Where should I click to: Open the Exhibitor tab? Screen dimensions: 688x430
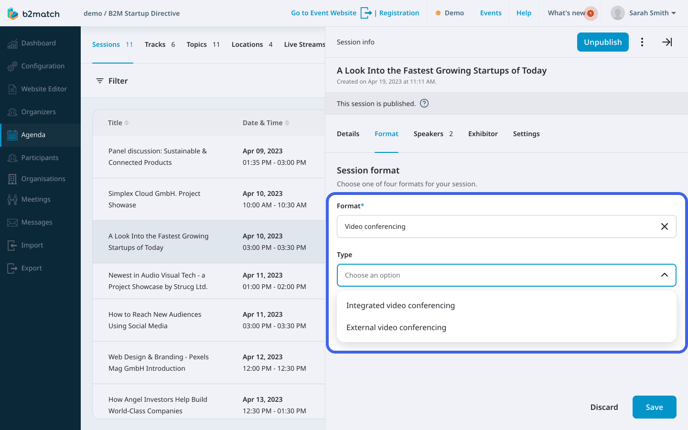point(483,134)
